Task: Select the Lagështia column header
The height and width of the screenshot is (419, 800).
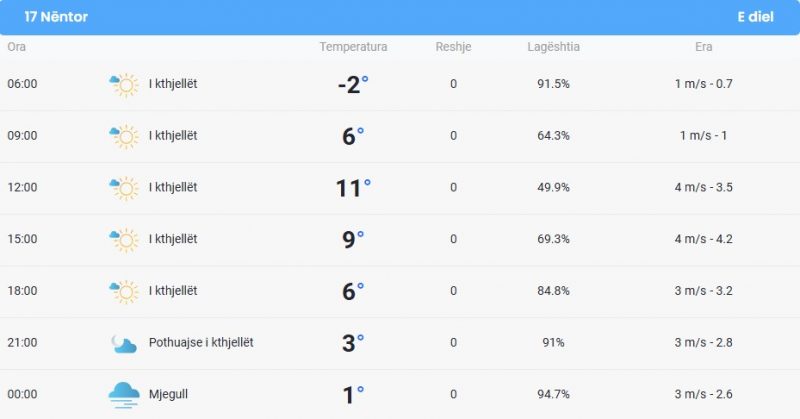Action: 554,47
